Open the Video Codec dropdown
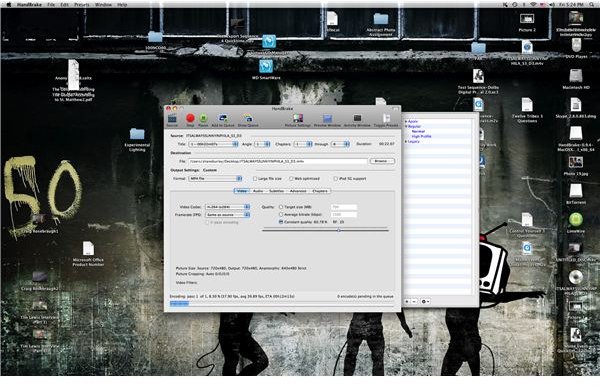The image size is (600, 386). coord(228,207)
